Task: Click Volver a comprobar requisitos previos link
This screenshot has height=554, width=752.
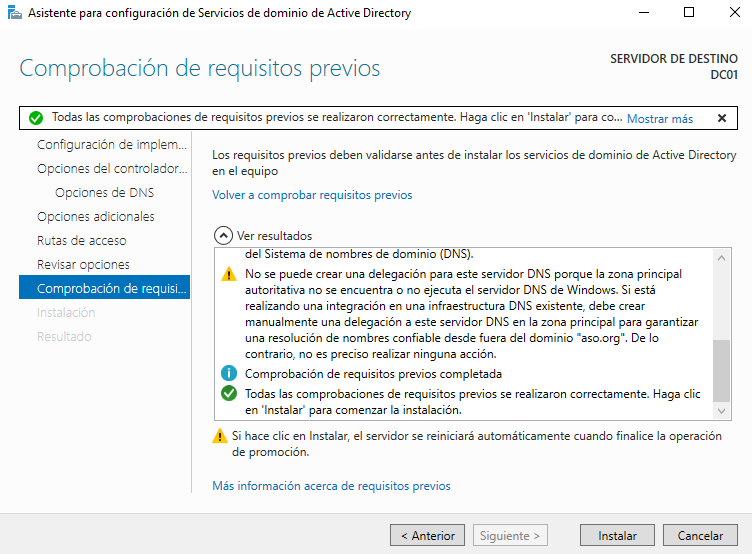Action: [312, 195]
